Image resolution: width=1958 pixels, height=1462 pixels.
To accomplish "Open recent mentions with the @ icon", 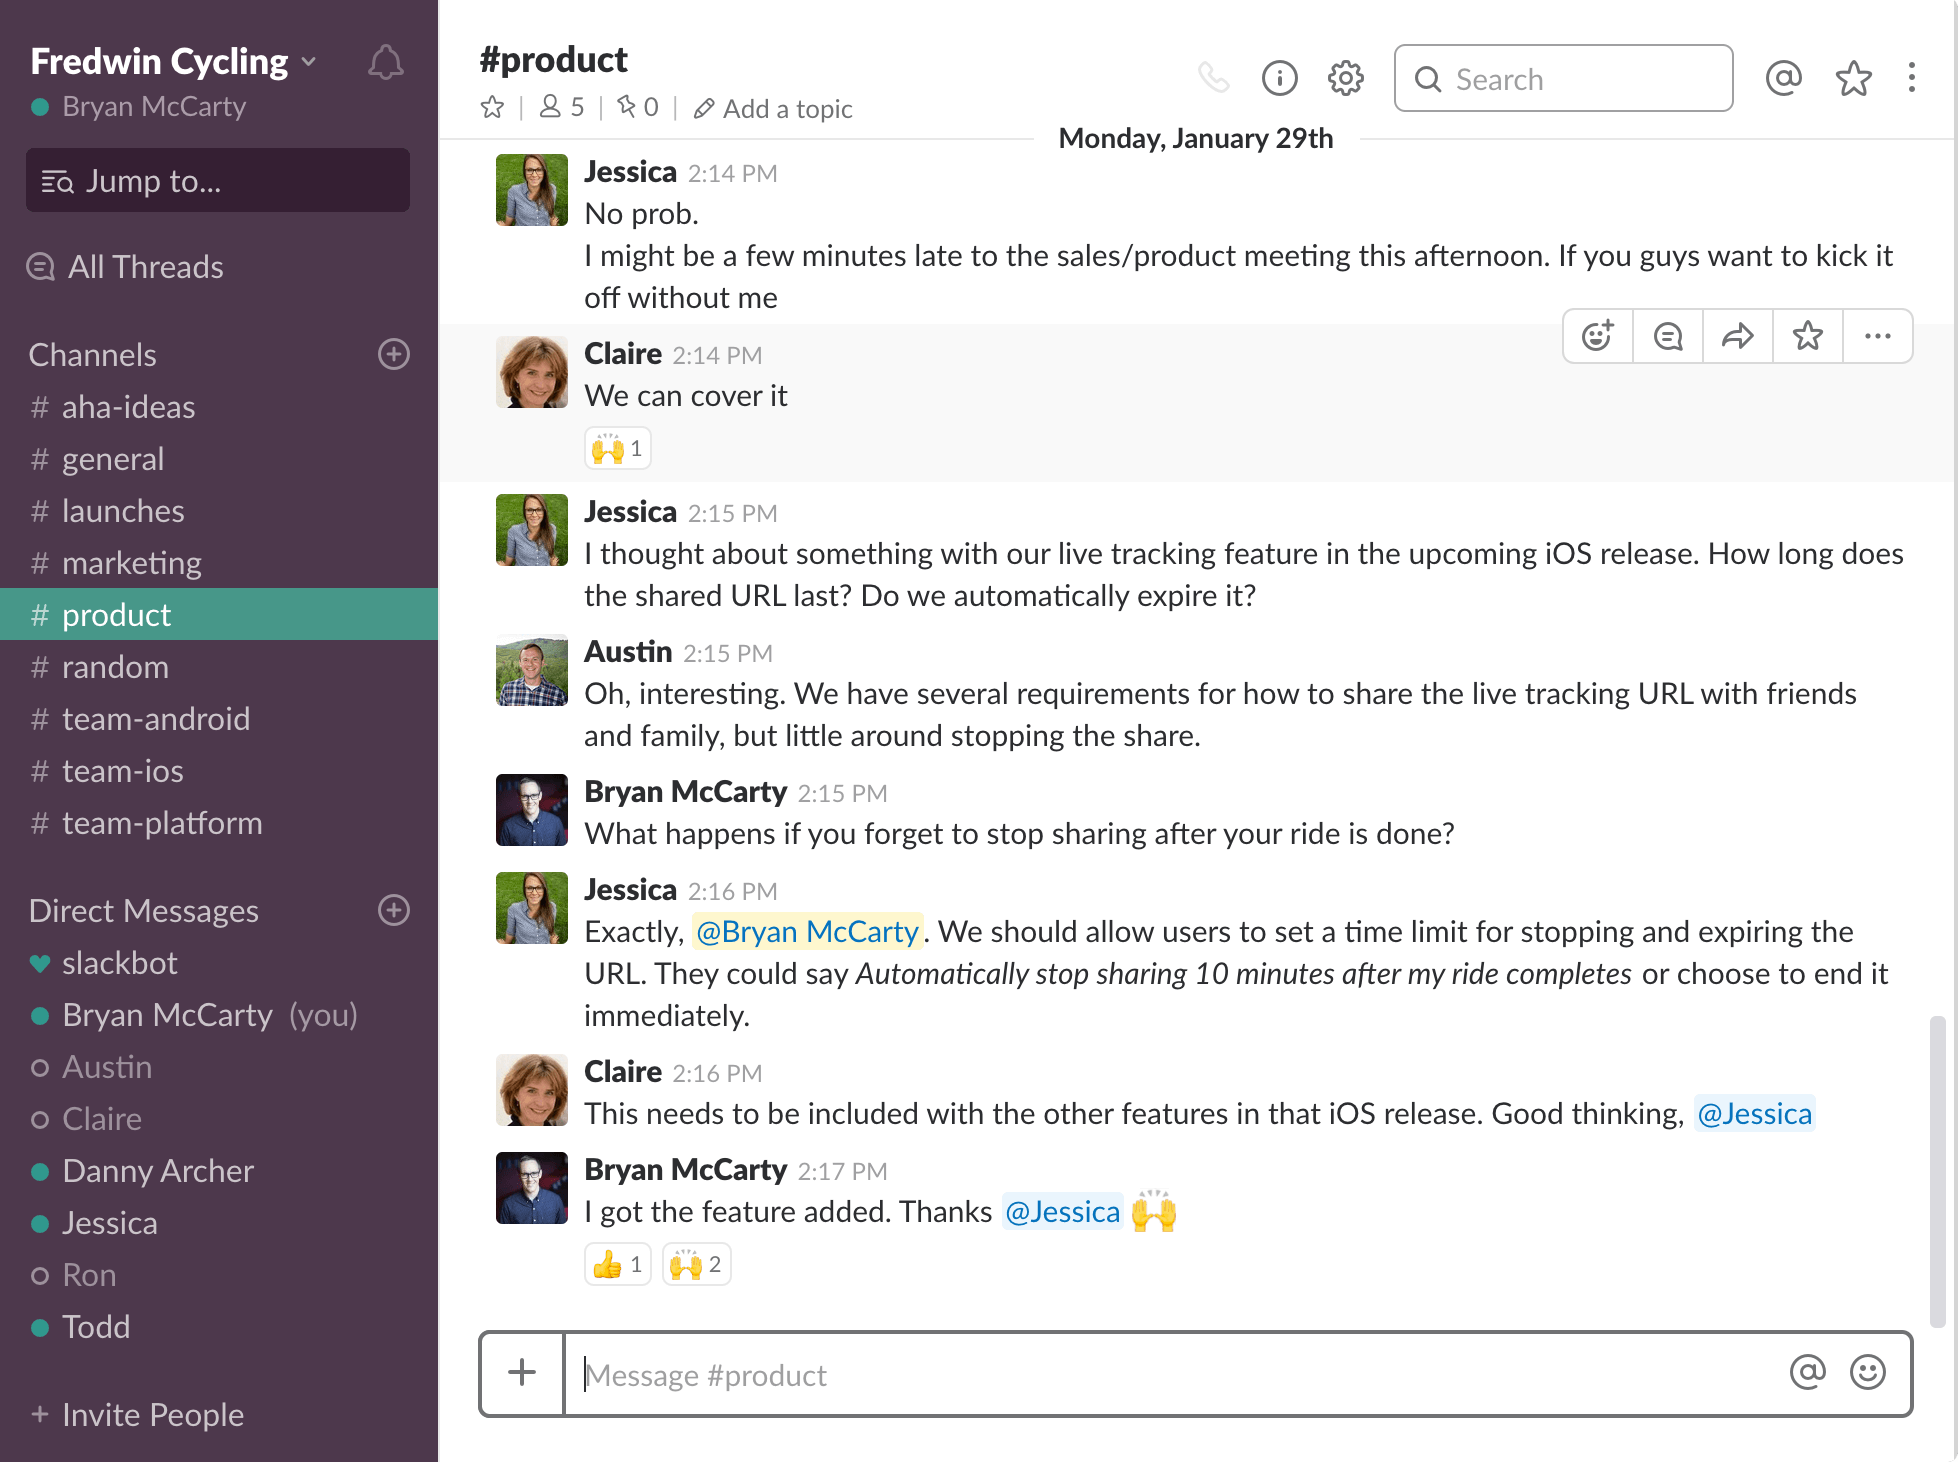I will pyautogui.click(x=1782, y=77).
